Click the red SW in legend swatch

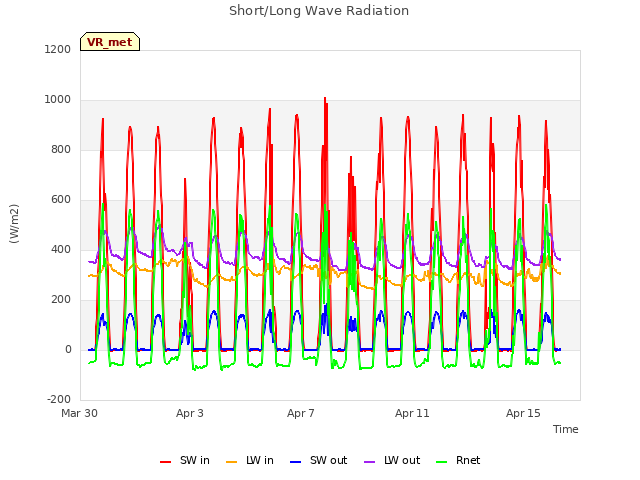click(x=165, y=462)
